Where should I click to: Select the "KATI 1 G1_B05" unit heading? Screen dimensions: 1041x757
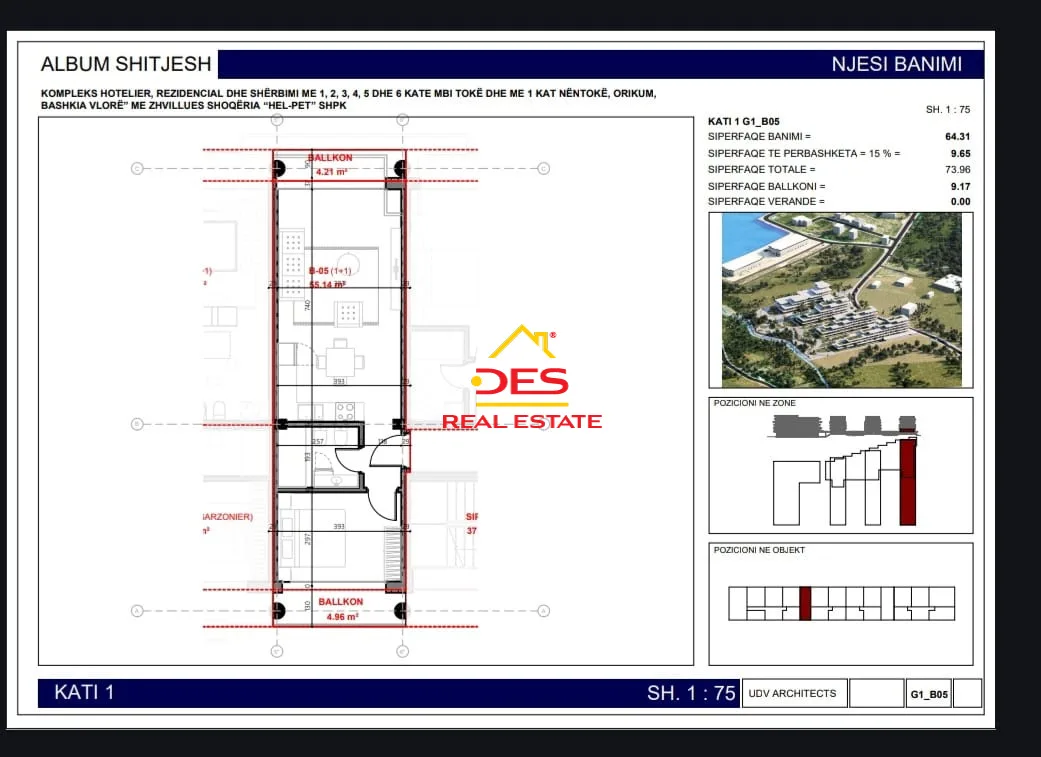click(744, 122)
